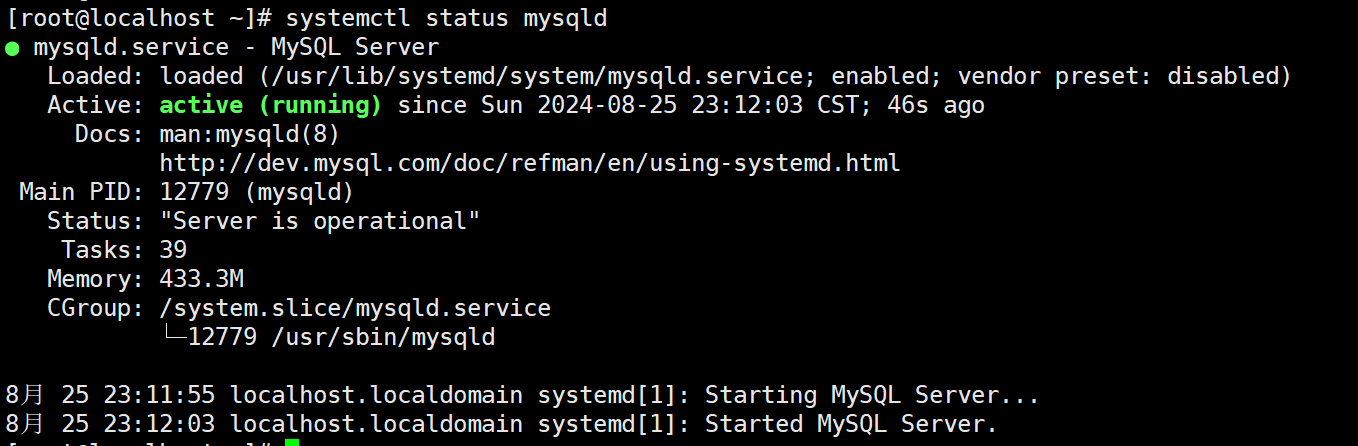The width and height of the screenshot is (1358, 446).
Task: Click the 'enabled;' word in Loaded line
Action: pos(888,77)
